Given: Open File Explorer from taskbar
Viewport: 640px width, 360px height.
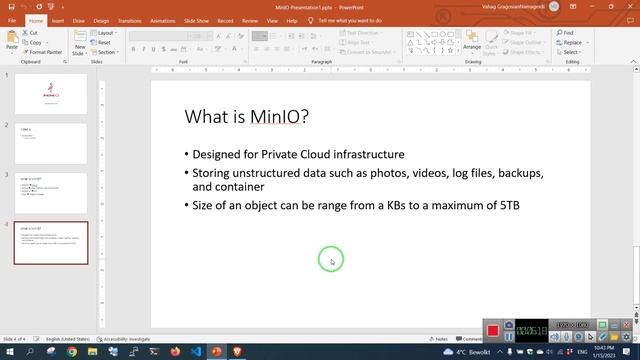Looking at the screenshot, I should click(x=93, y=351).
